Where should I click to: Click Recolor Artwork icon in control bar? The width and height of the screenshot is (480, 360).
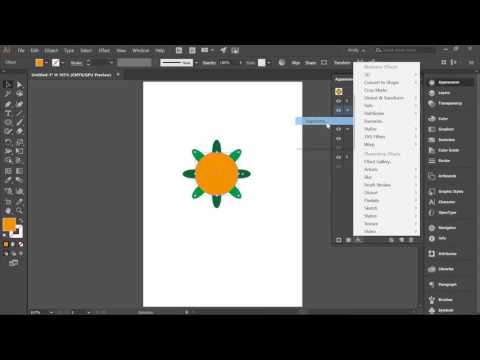click(x=282, y=62)
